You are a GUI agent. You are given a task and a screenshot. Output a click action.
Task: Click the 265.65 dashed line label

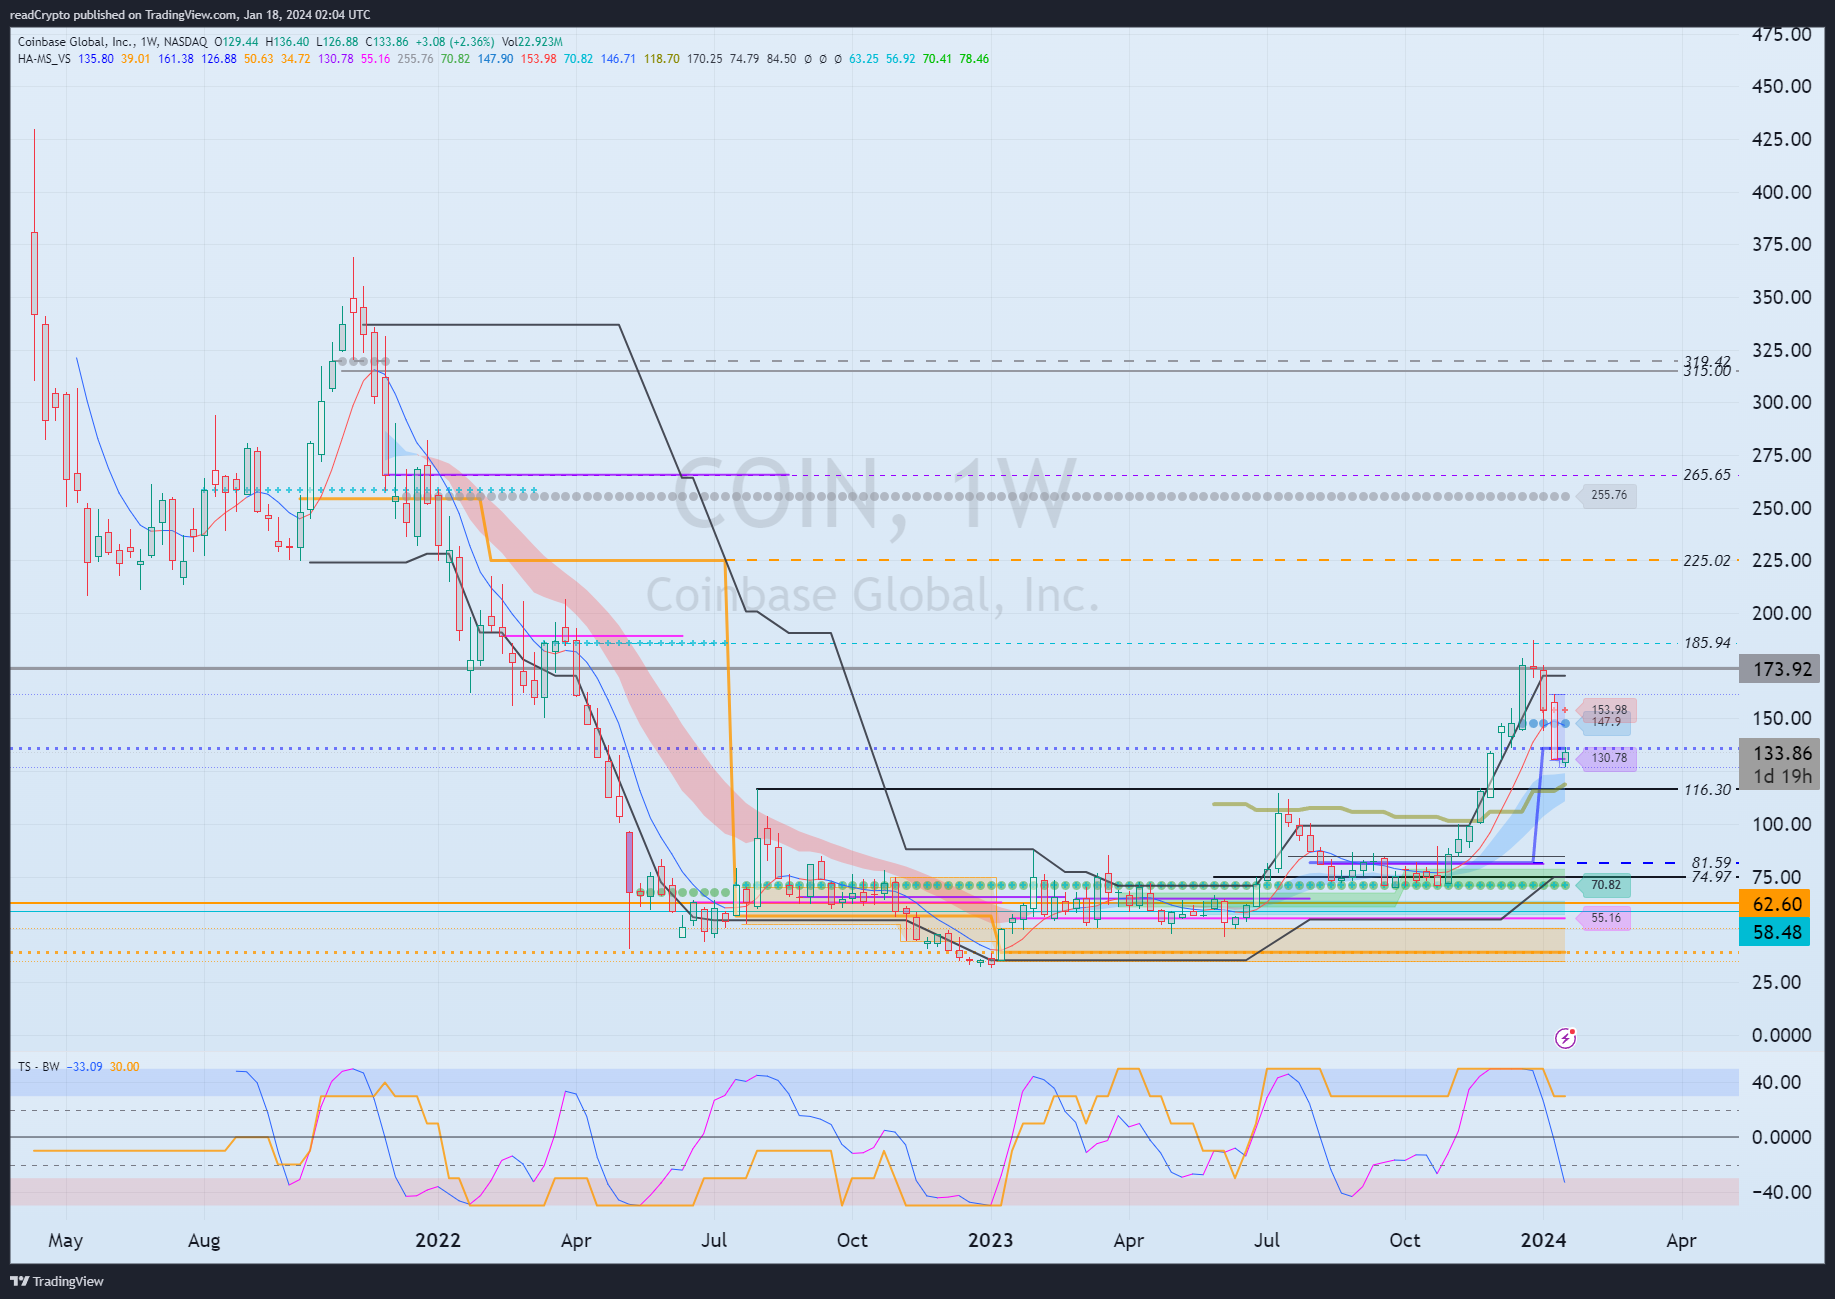(x=1706, y=475)
